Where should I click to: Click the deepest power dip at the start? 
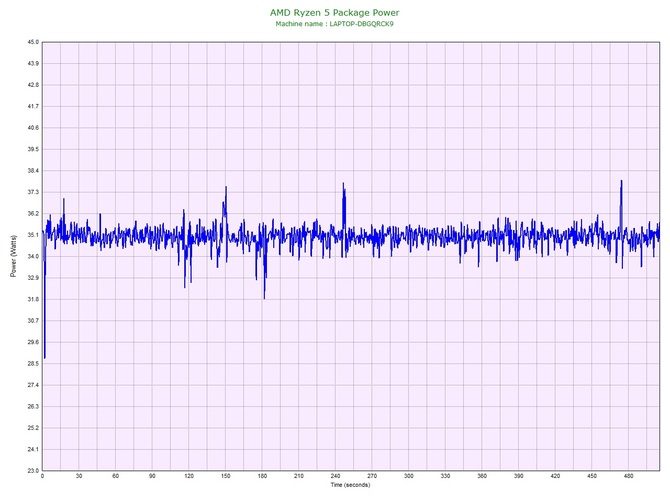tap(45, 357)
